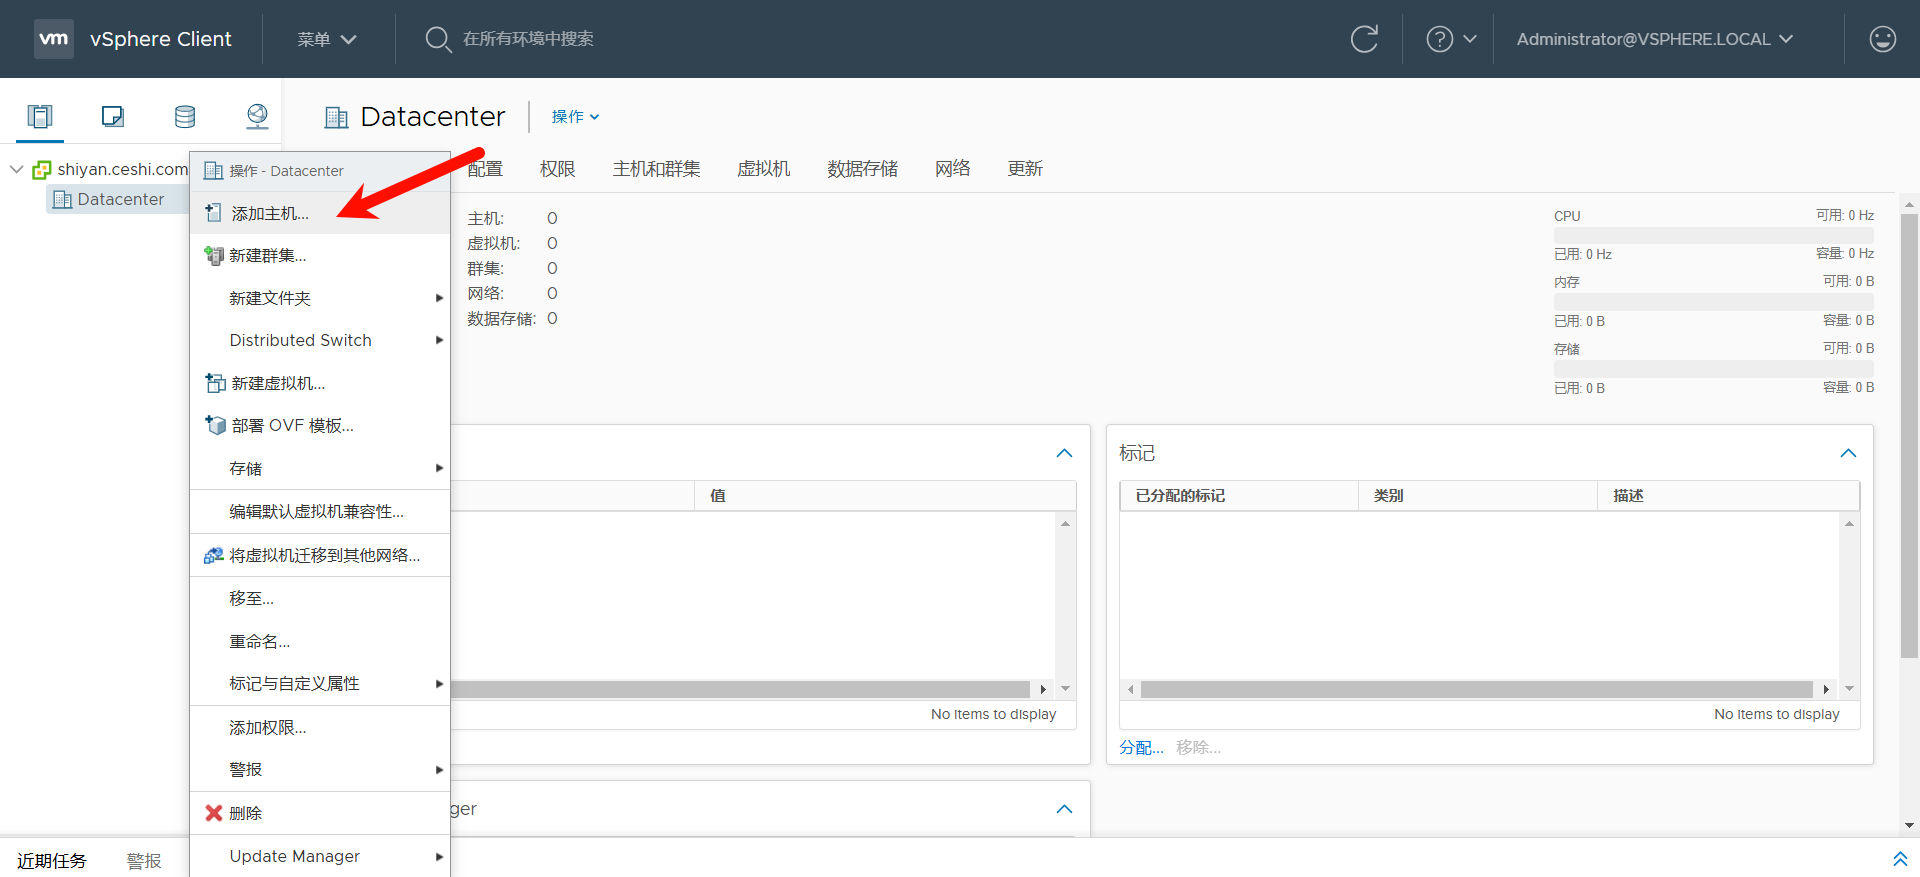Collapse the Update Manager panel chevron
This screenshot has width=1920, height=877.
coord(1064,809)
